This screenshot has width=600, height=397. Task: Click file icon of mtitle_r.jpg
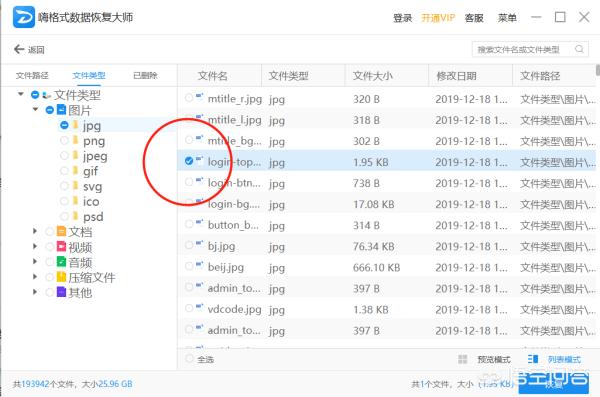click(199, 97)
